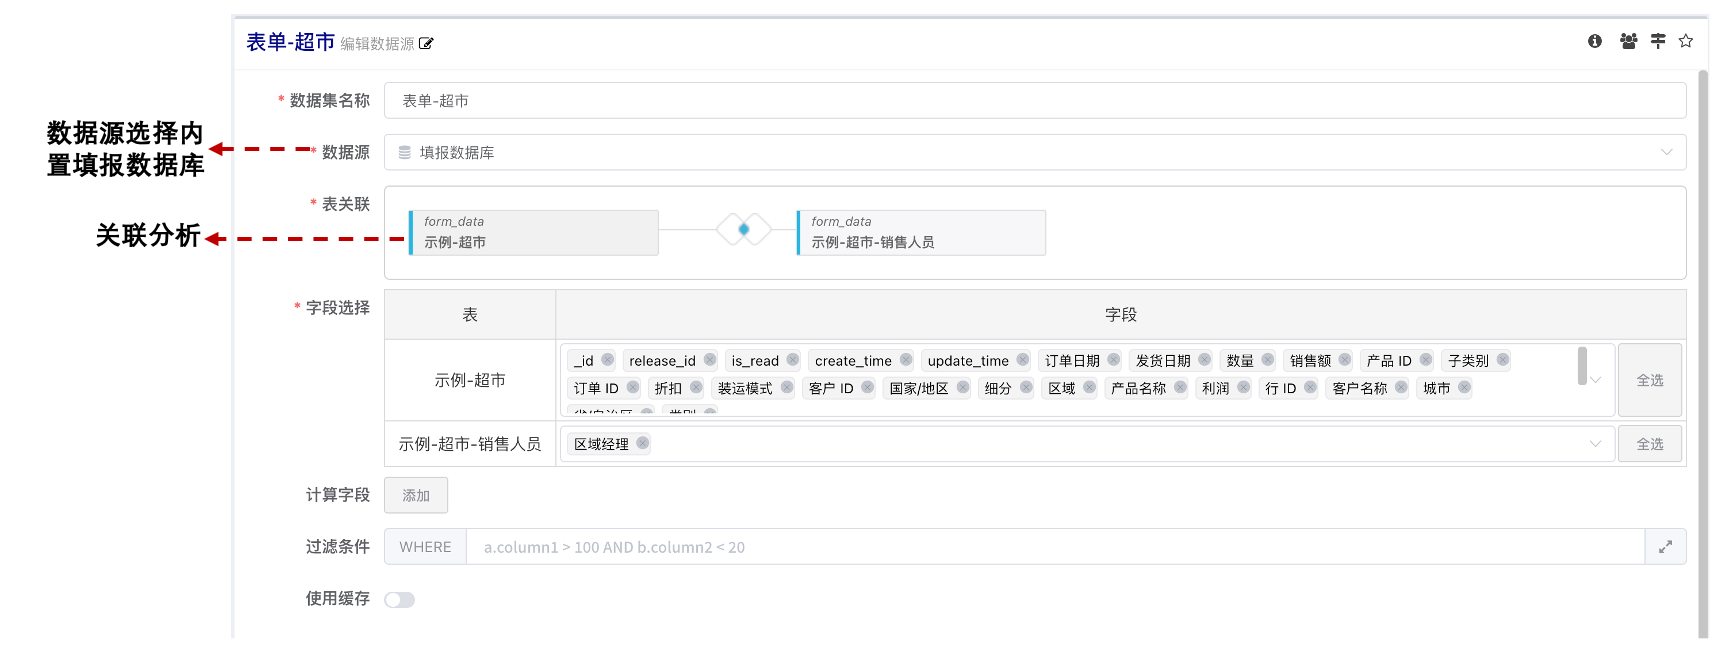
Task: Click 全选 for 示例-超市 fields
Action: (1650, 381)
